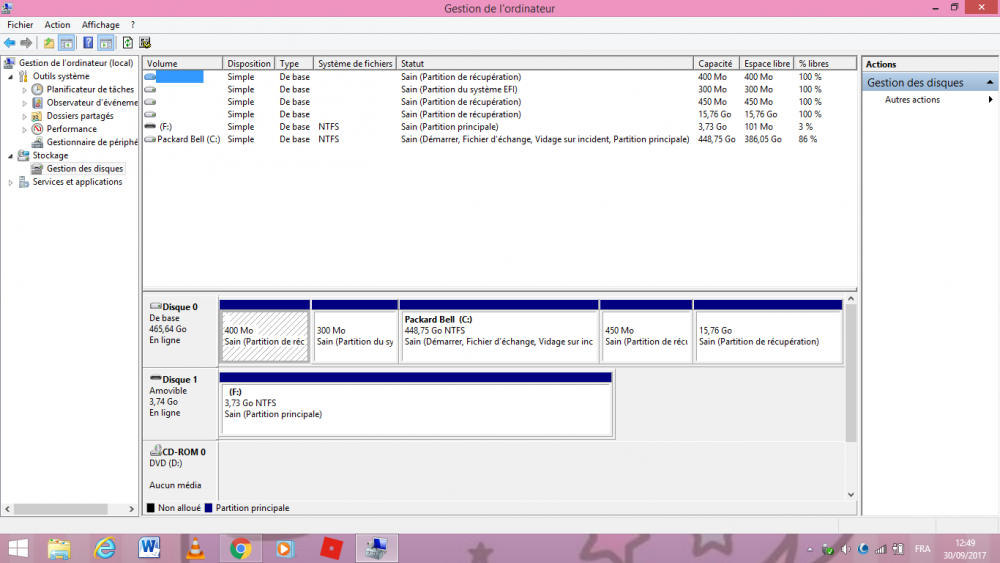
Task: Click the network signal tray icon
Action: click(x=881, y=549)
